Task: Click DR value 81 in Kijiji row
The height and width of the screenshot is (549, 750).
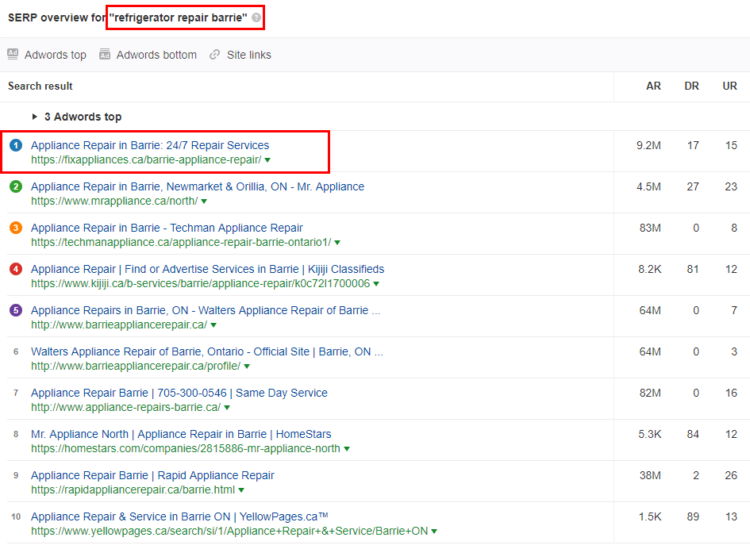Action: 693,269
